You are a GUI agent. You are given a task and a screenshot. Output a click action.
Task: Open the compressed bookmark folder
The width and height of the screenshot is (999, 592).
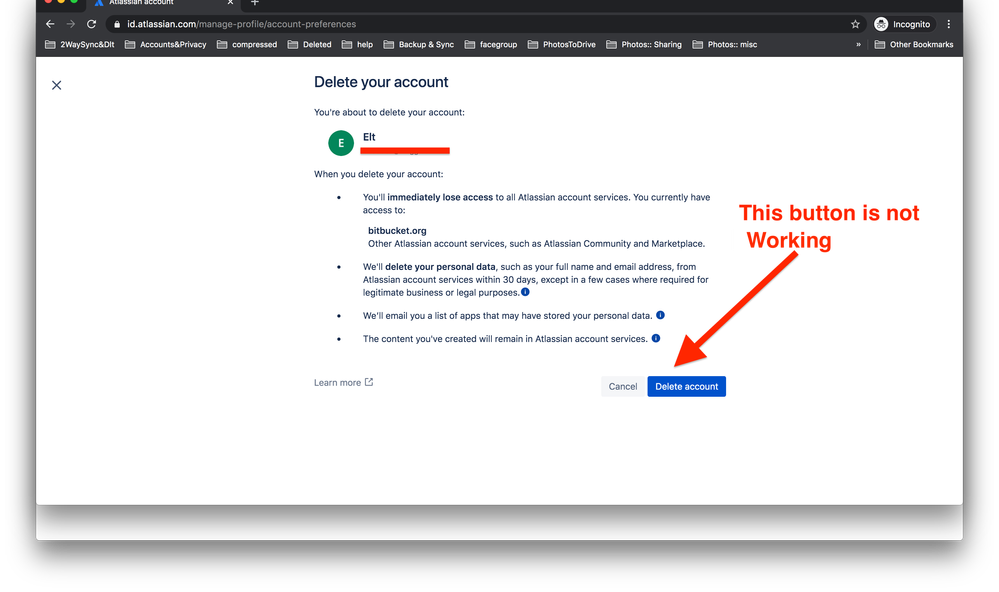point(247,45)
